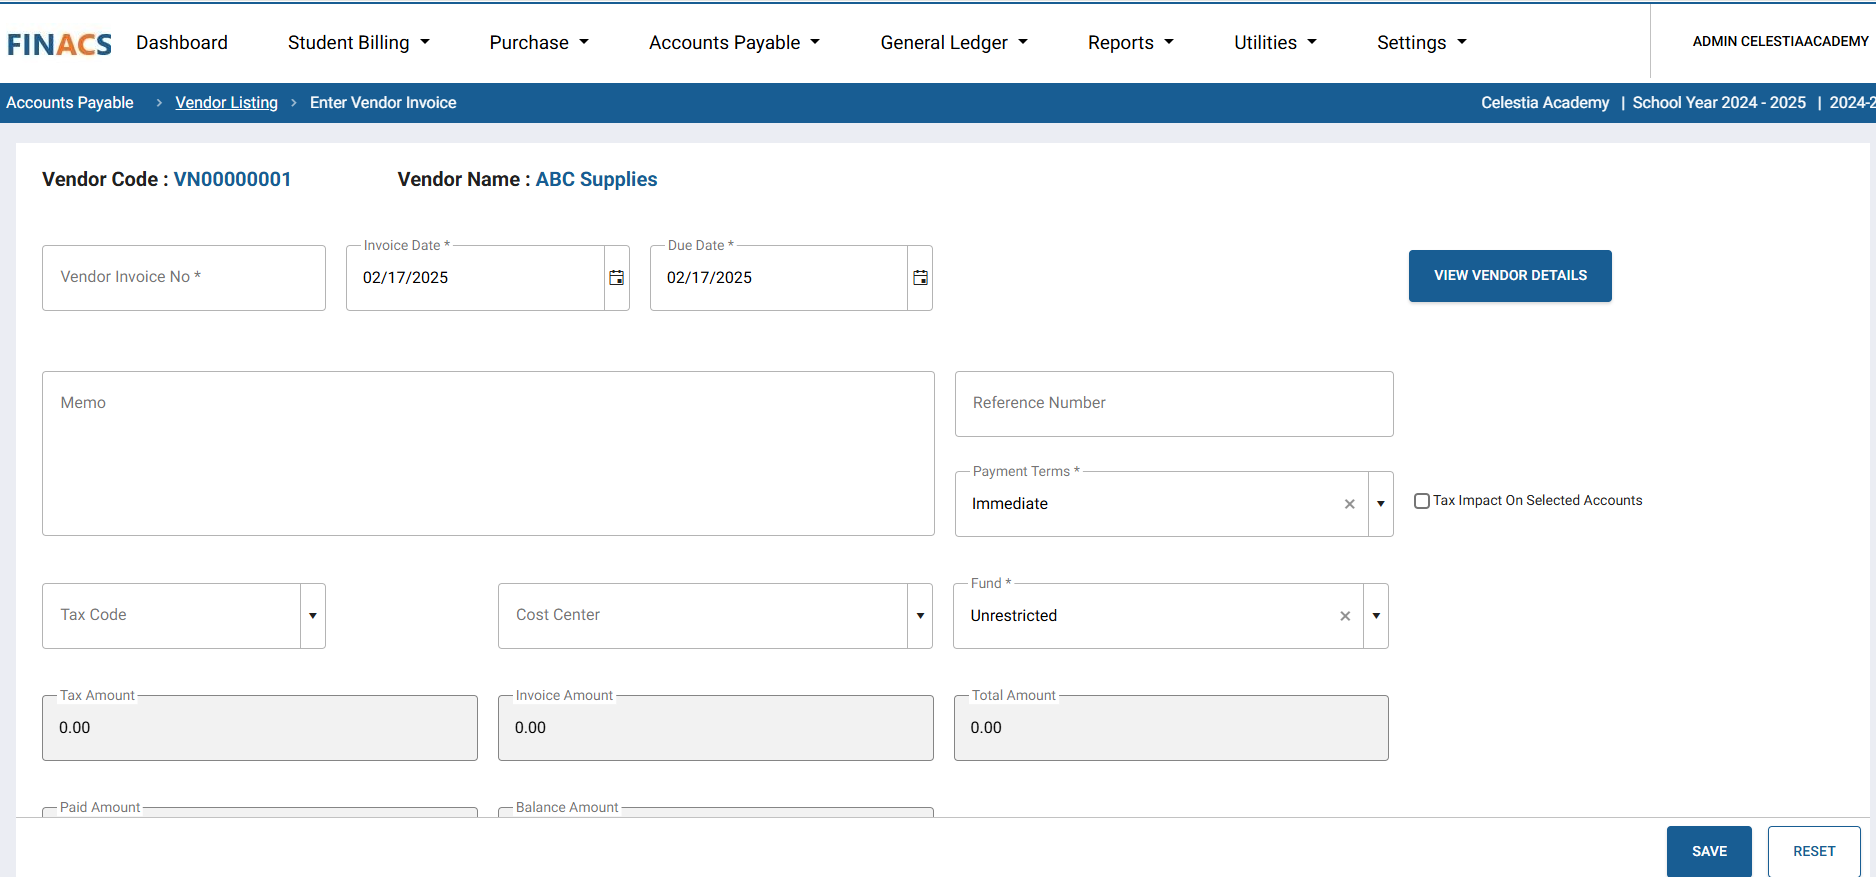Open Accounts Payable menu
1876x877 pixels.
(x=734, y=43)
